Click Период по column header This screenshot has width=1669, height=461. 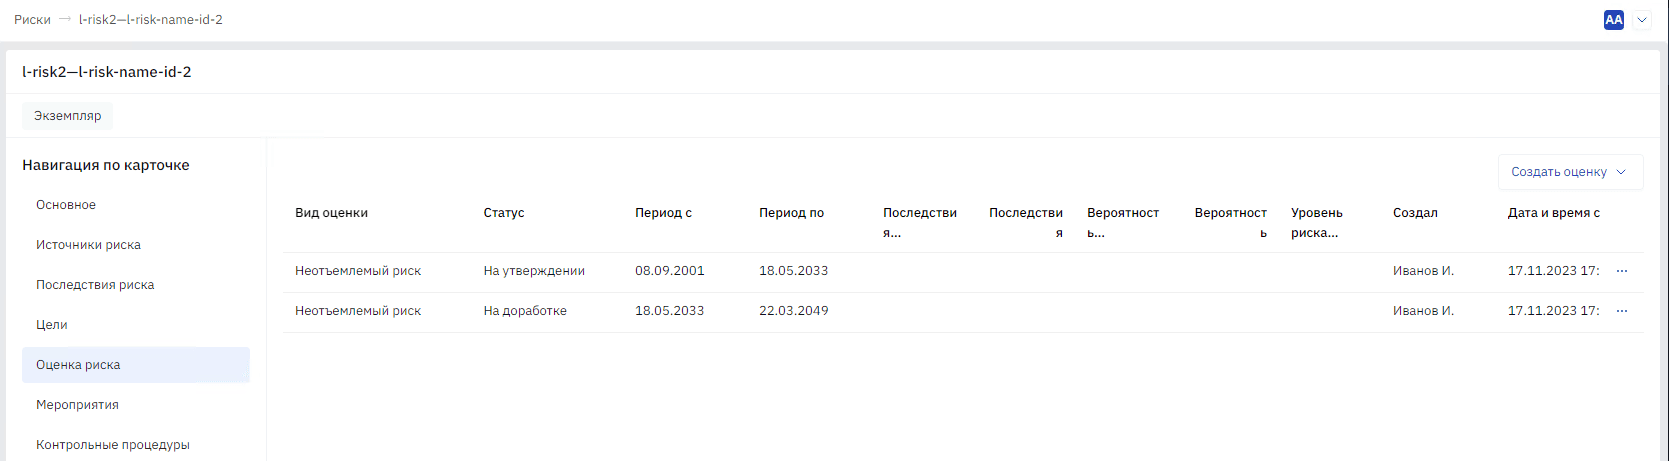point(791,213)
